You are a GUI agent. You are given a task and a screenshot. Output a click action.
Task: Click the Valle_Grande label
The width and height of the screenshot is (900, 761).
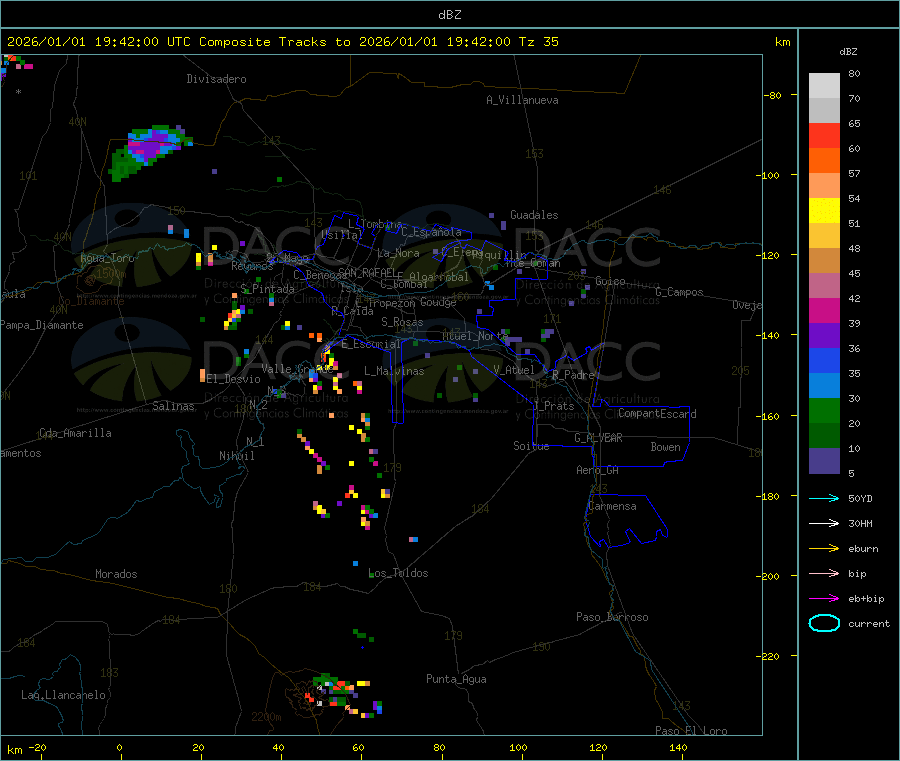click(297, 369)
